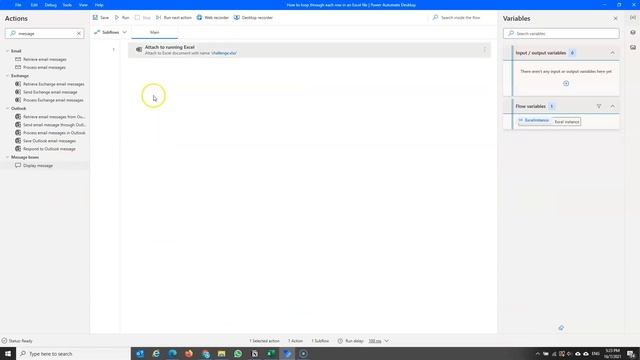Open Internet Explorer from the taskbar
The height and width of the screenshot is (360, 640).
pos(156,353)
